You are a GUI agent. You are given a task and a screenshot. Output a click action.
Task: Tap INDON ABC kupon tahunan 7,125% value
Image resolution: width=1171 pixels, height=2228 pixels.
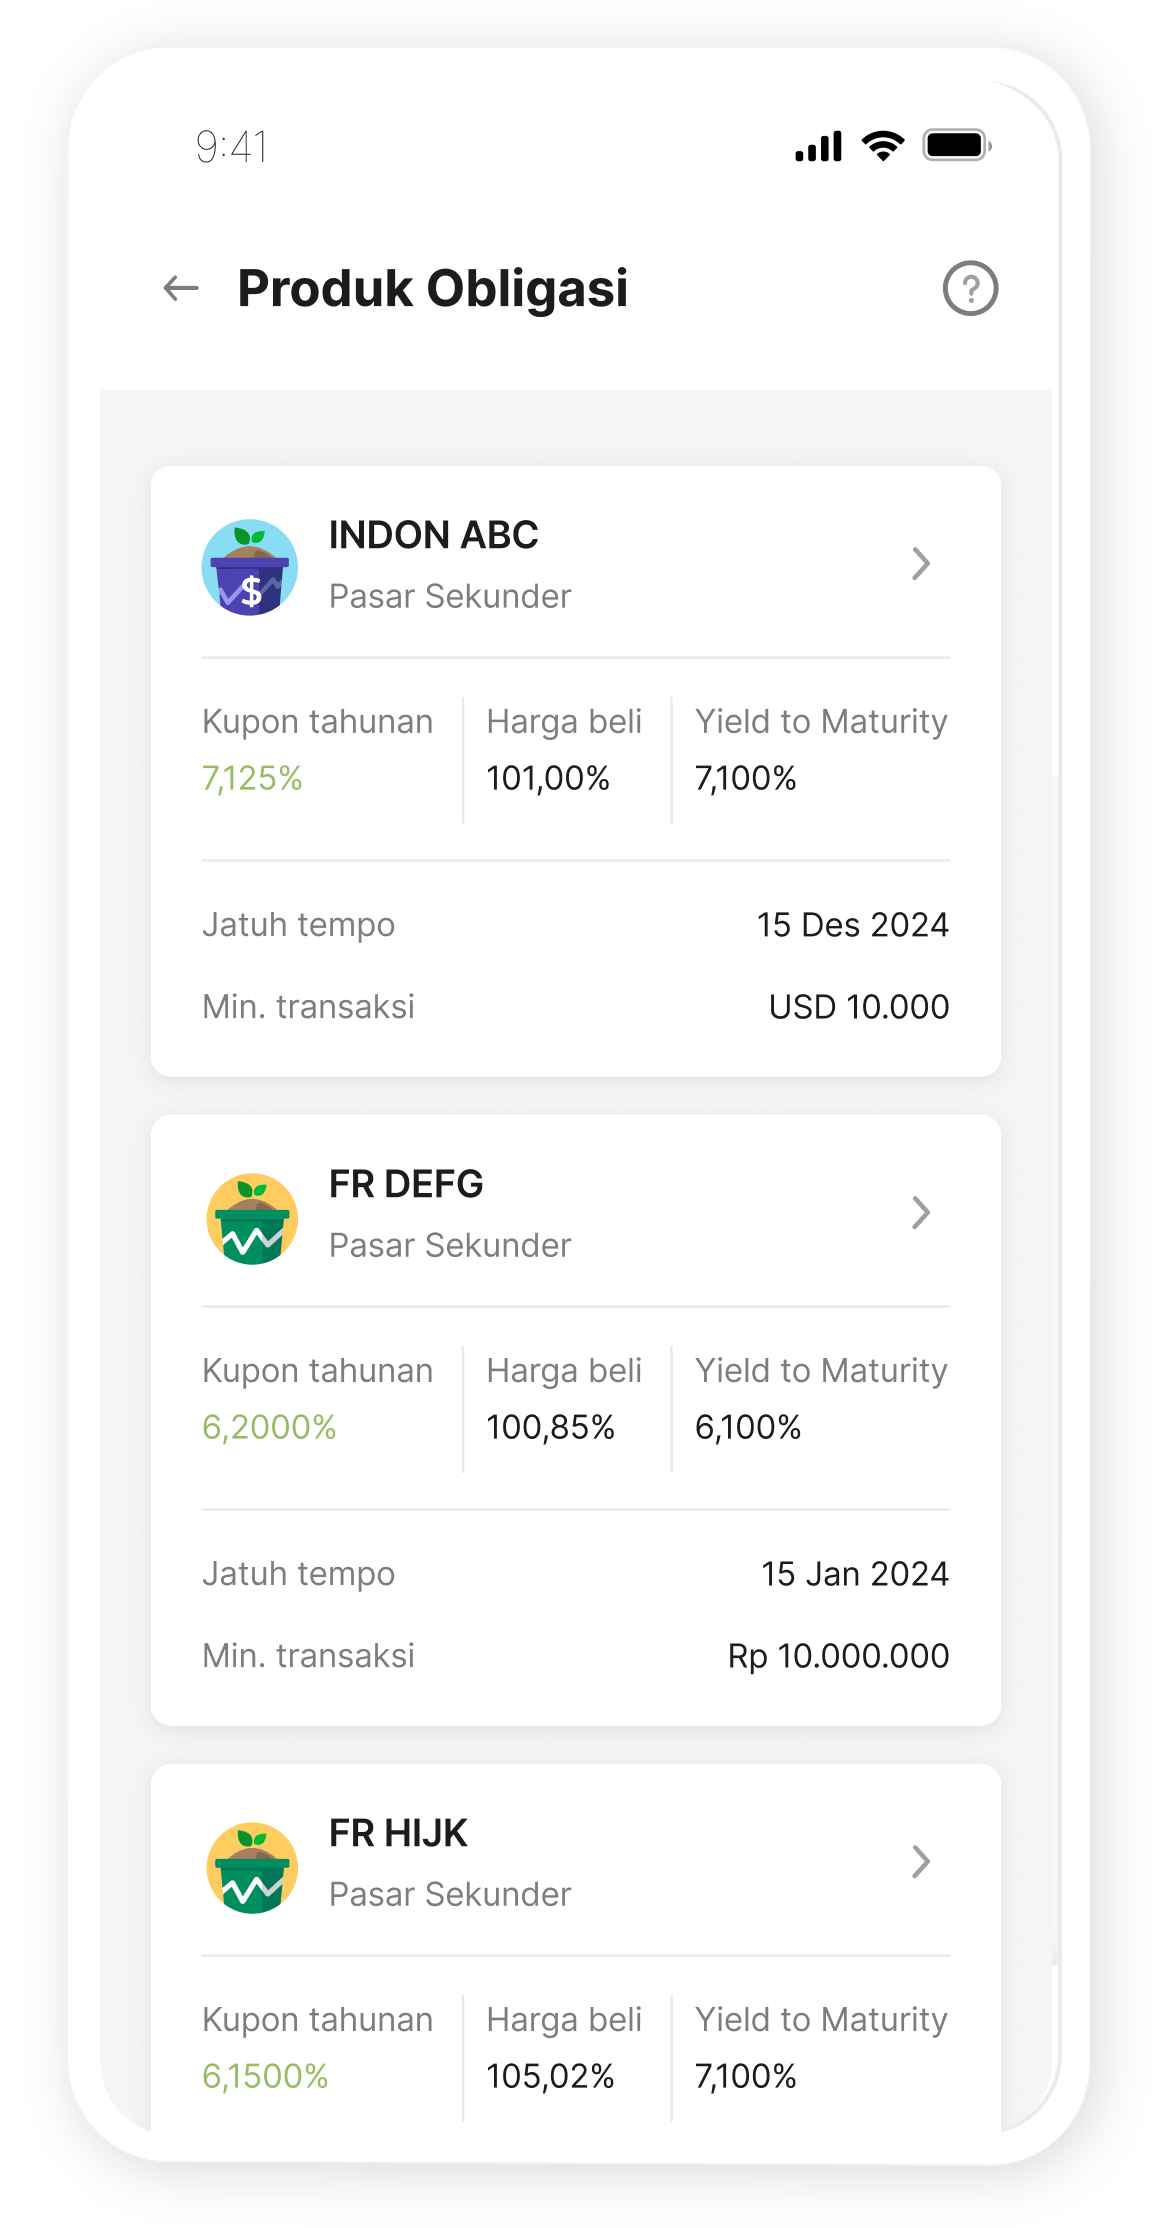pos(252,779)
